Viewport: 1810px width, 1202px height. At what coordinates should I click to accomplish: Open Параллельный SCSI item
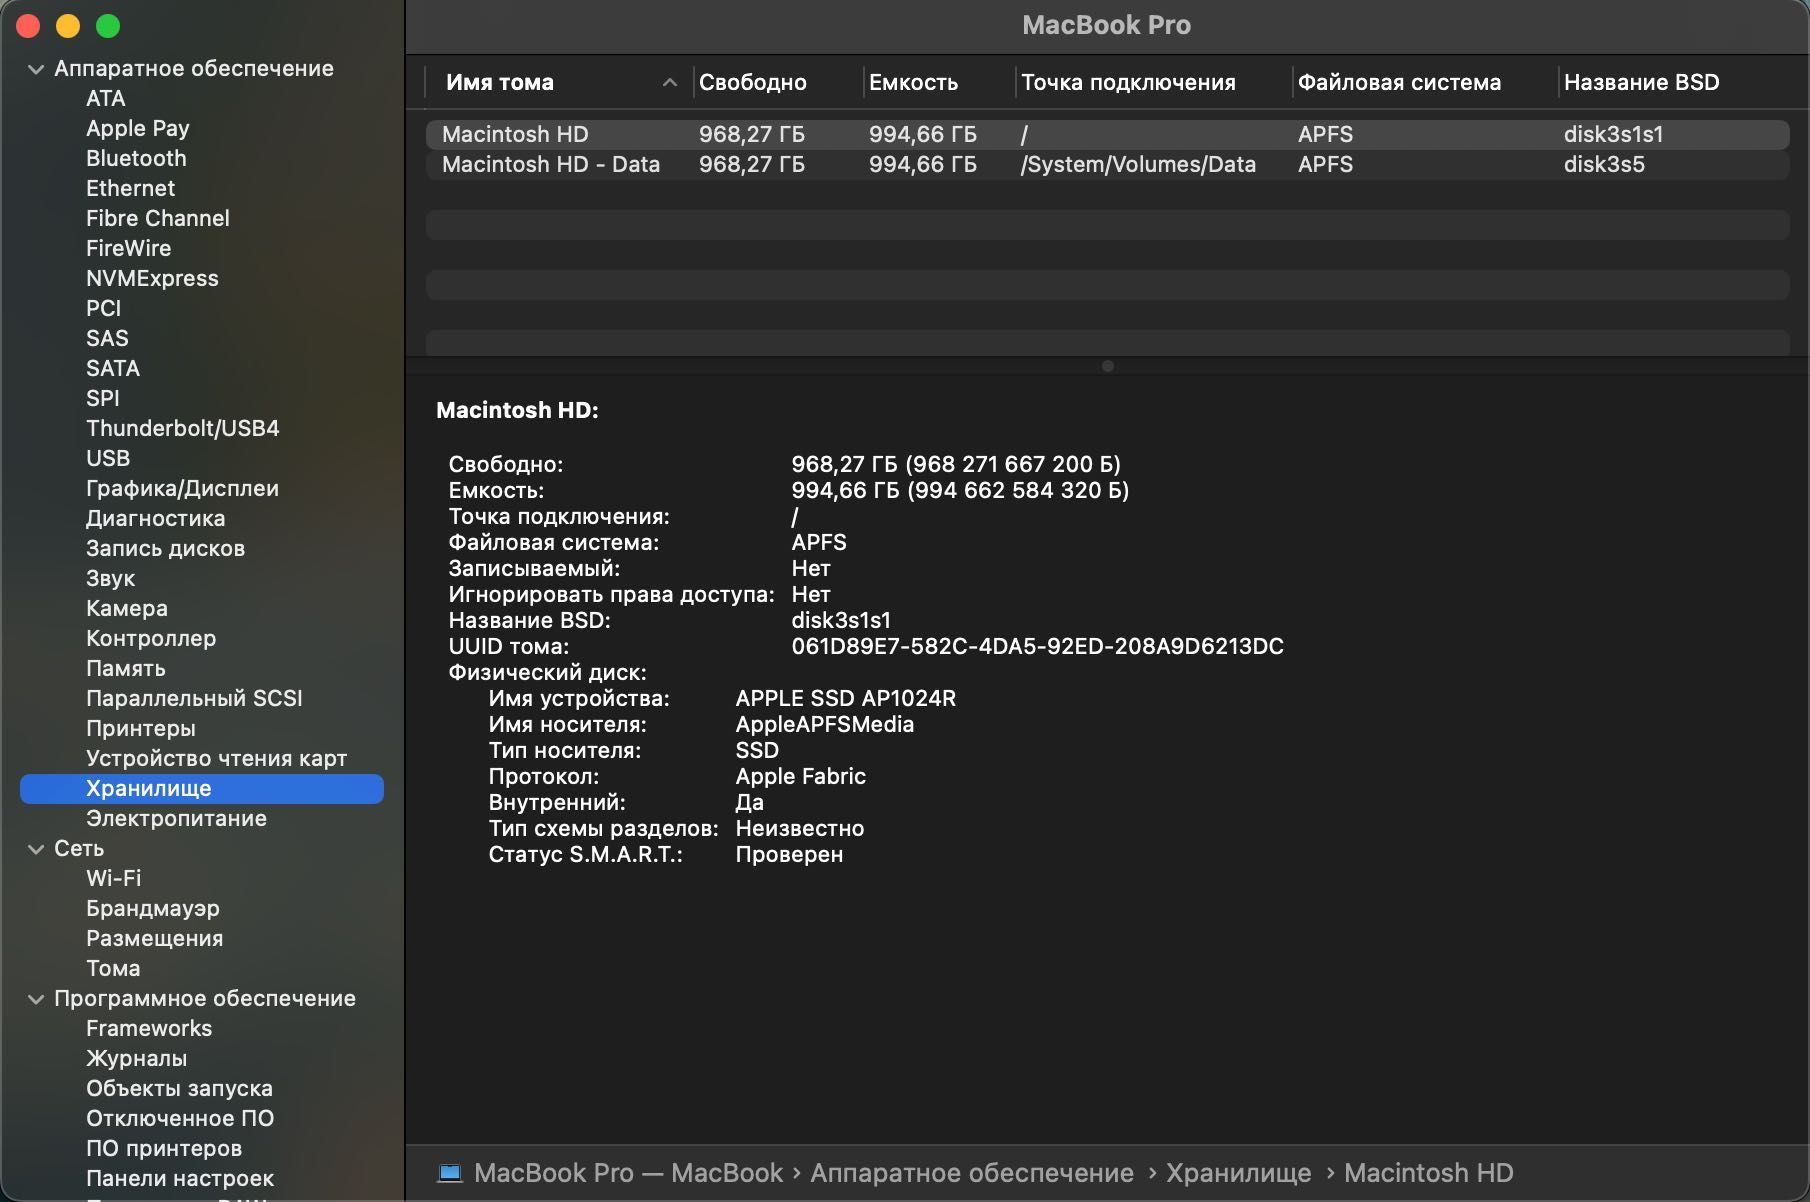(x=194, y=698)
